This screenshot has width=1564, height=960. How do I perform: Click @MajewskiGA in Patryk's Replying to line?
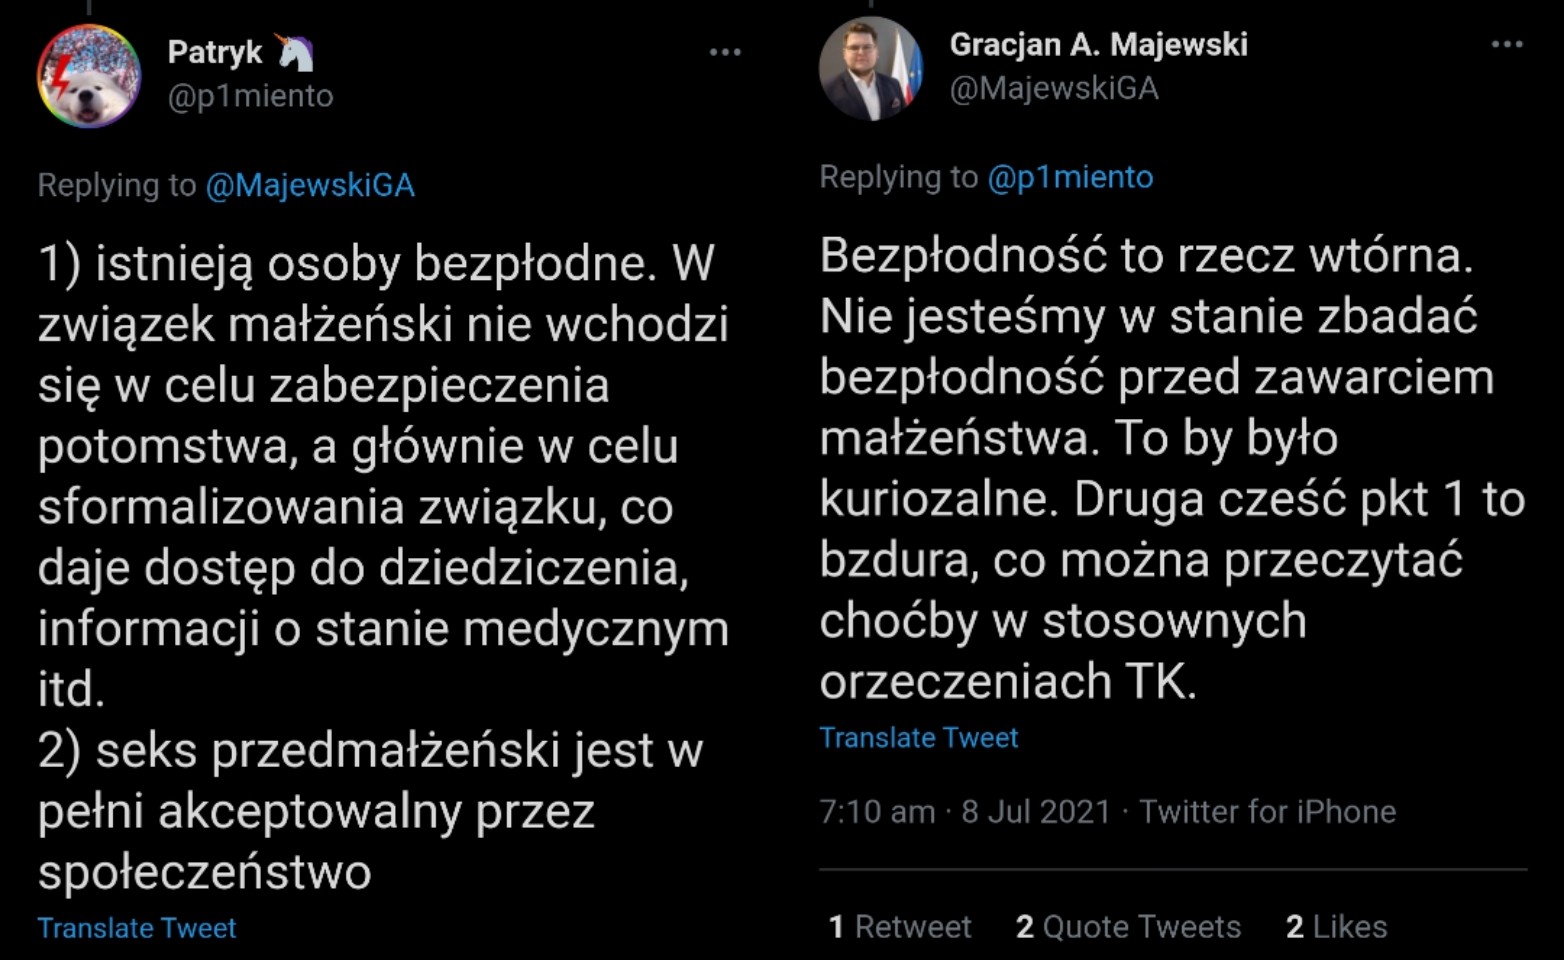point(310,185)
